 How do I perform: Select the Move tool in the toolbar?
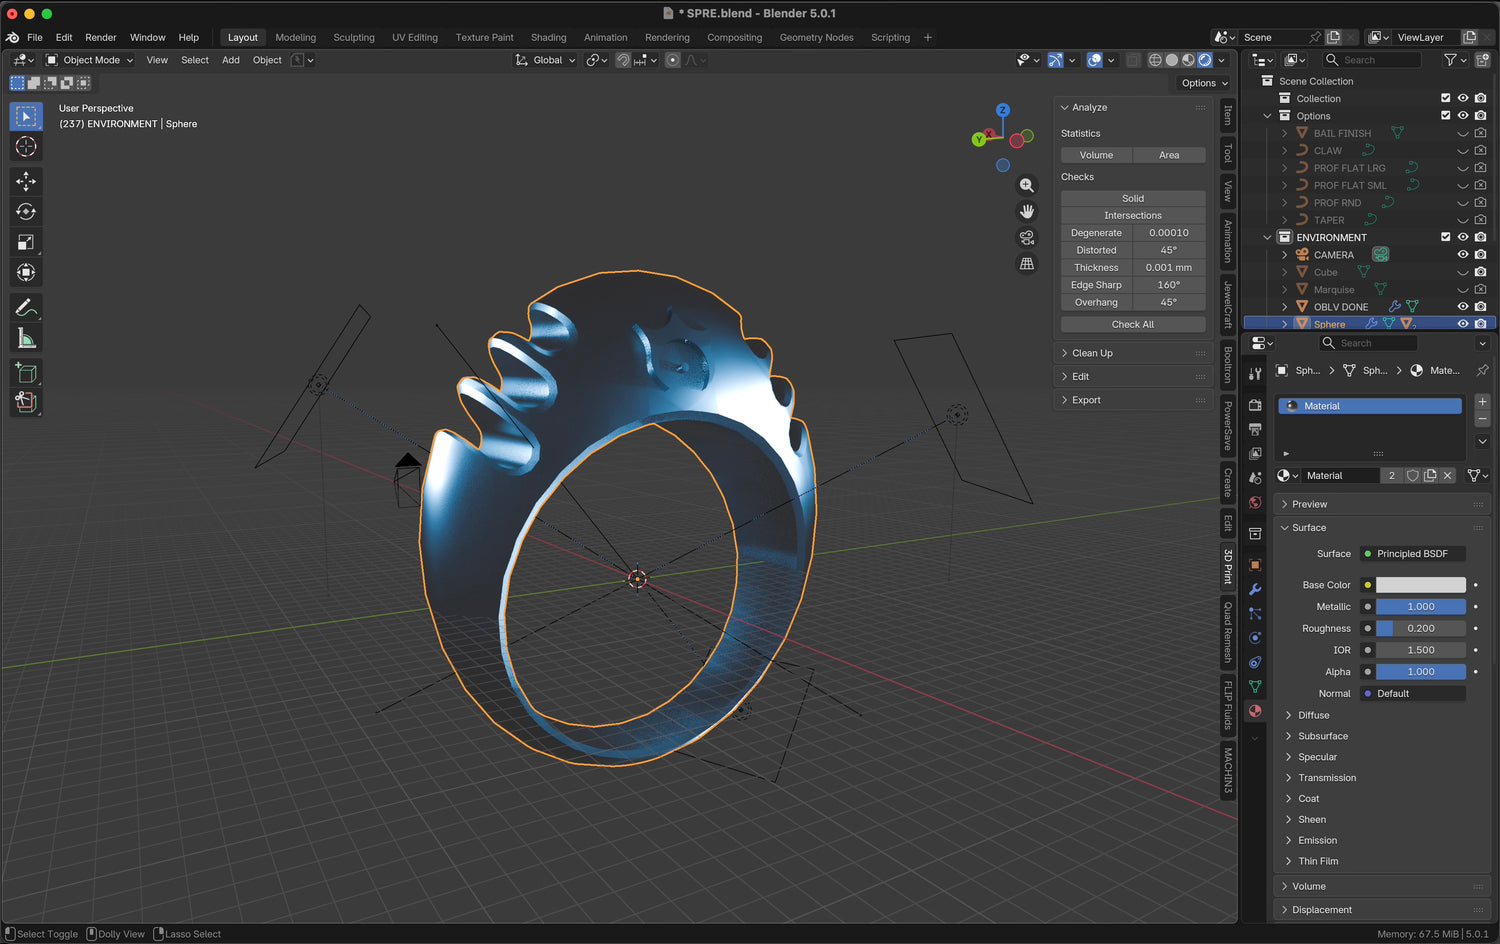click(x=26, y=181)
